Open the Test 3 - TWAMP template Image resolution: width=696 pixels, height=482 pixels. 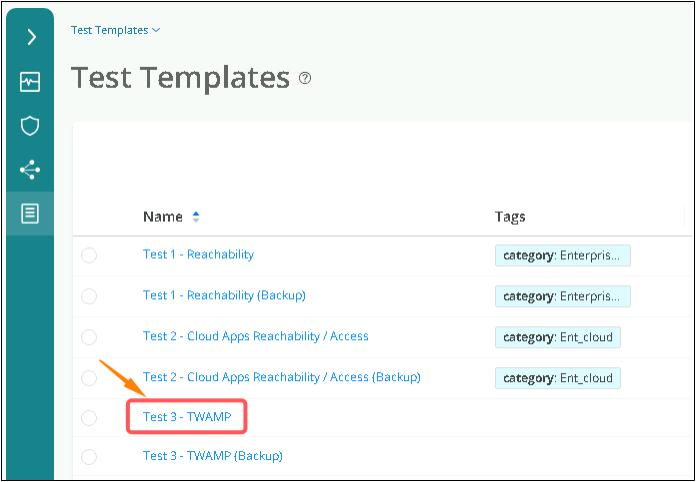coord(186,416)
